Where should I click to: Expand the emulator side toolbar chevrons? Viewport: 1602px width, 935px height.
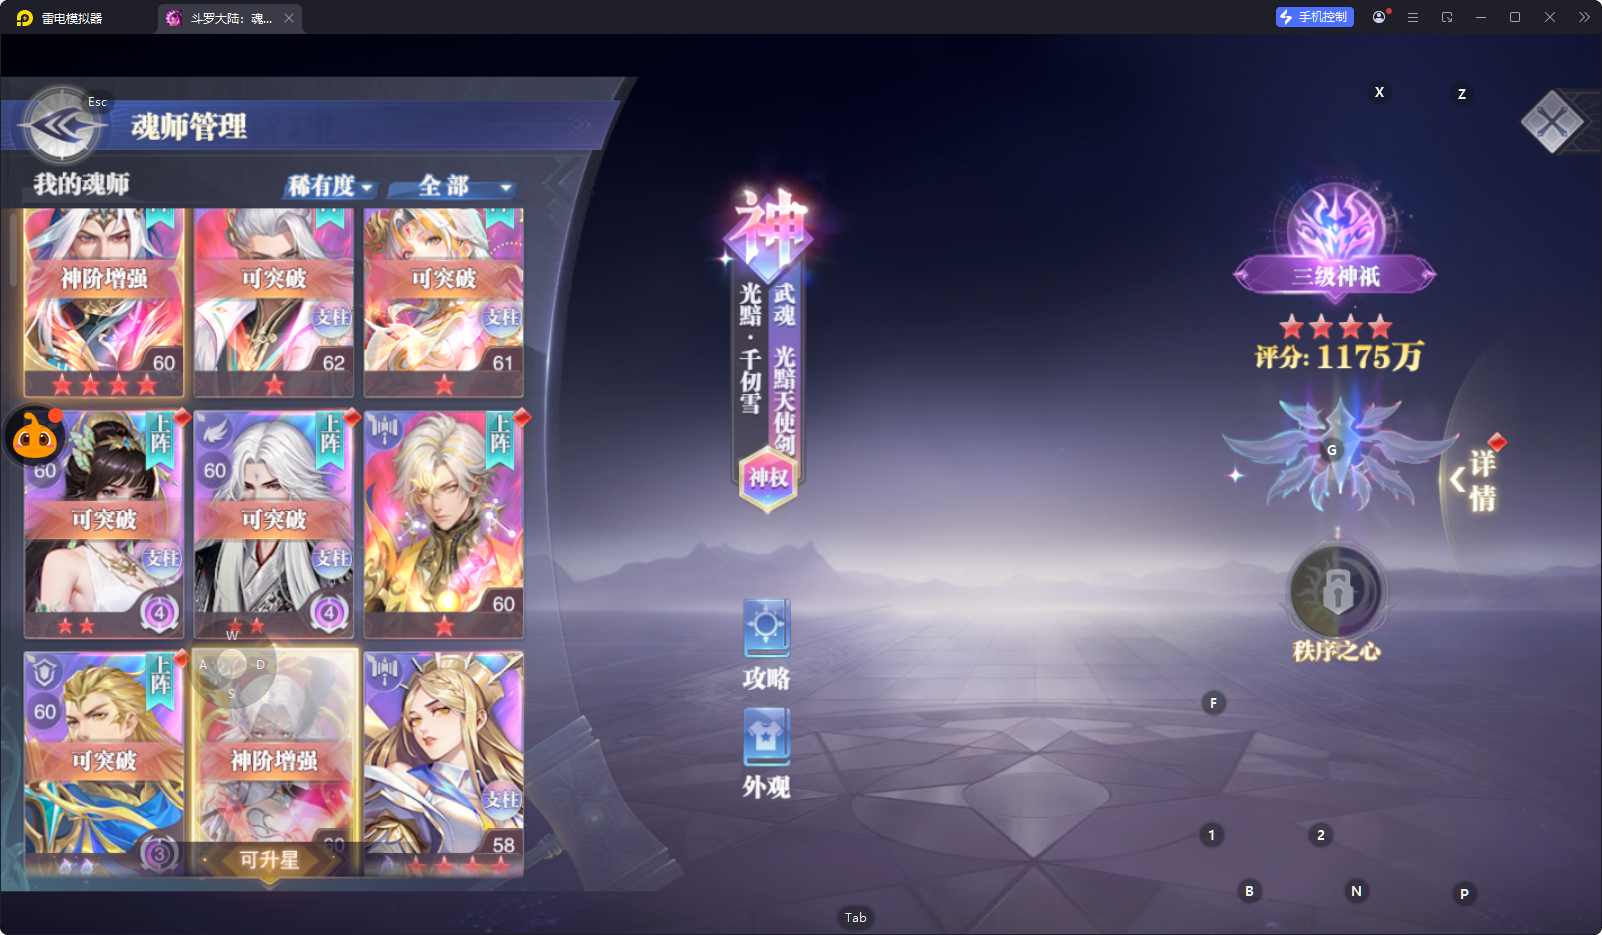point(1584,17)
